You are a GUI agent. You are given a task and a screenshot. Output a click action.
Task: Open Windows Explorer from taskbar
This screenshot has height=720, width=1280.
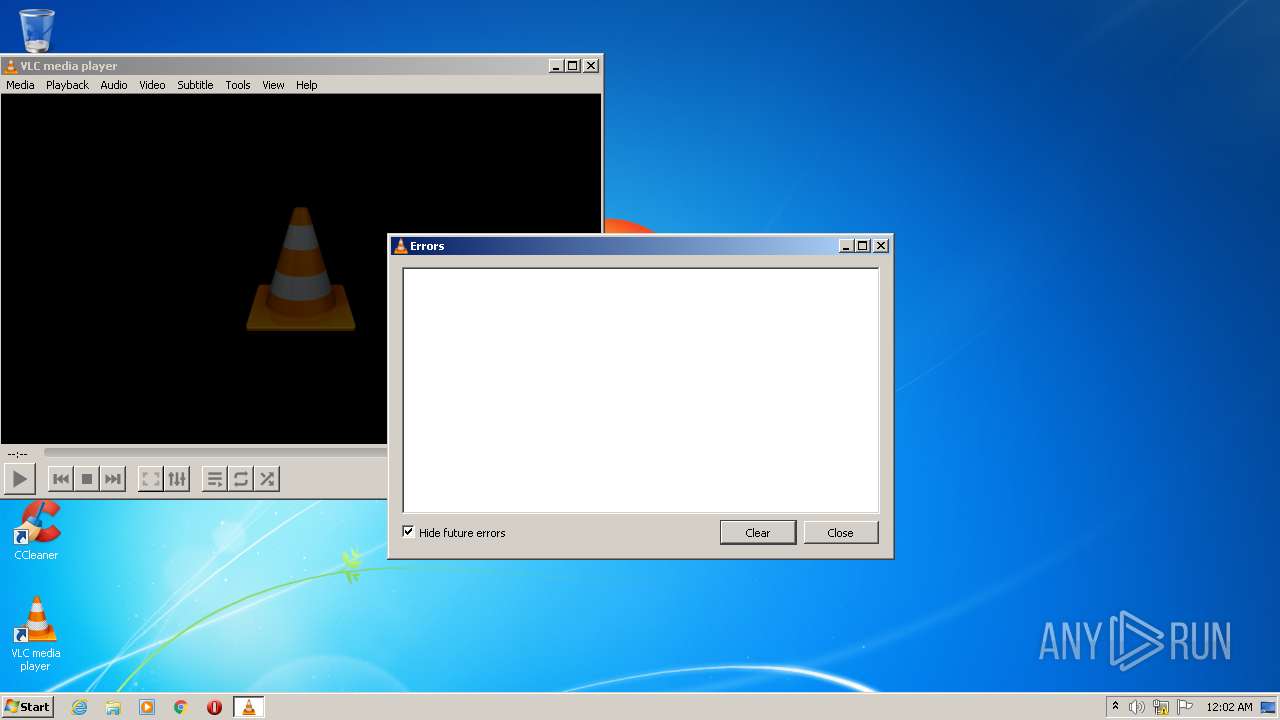(113, 707)
